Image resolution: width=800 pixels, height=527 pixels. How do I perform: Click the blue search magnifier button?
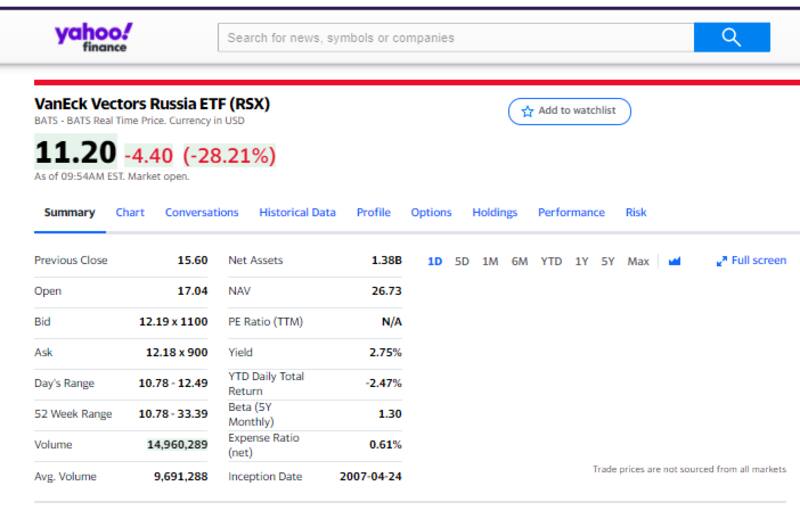pyautogui.click(x=731, y=38)
